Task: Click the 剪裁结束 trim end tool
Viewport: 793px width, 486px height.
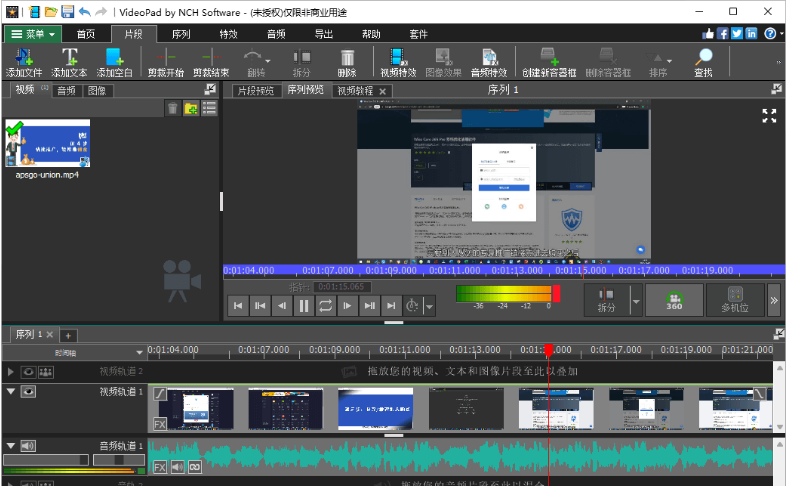Action: [211, 62]
